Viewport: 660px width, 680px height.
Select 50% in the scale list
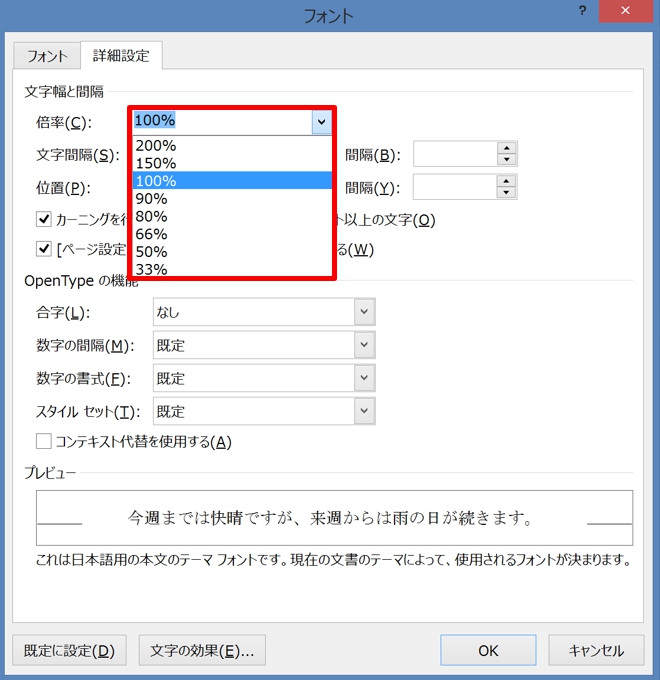(232, 252)
